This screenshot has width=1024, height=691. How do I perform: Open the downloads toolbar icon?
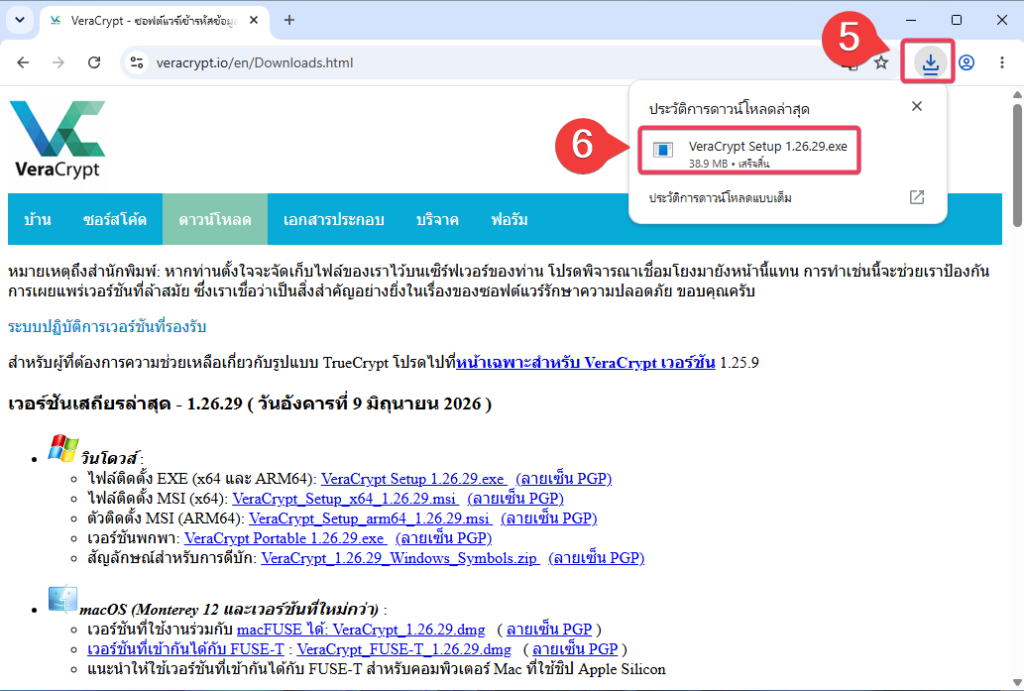pos(930,63)
